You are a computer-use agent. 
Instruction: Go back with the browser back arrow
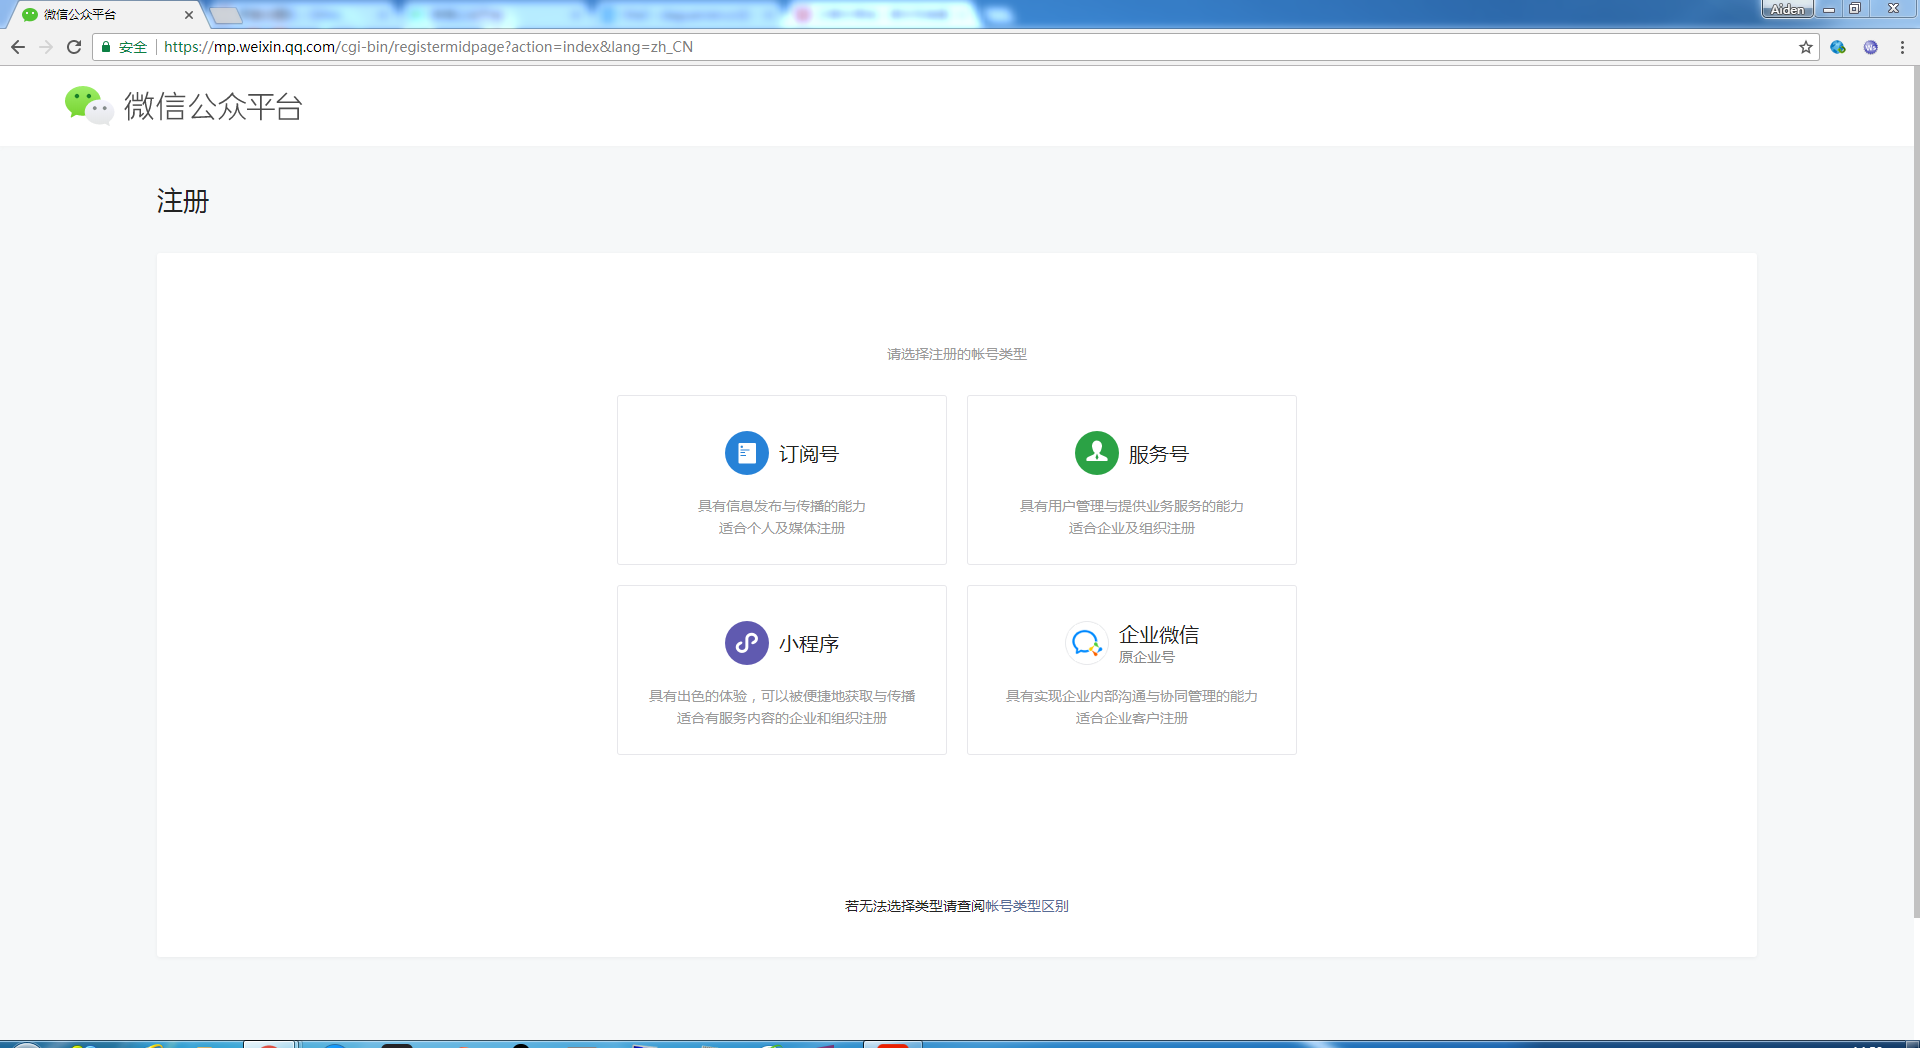[18, 47]
